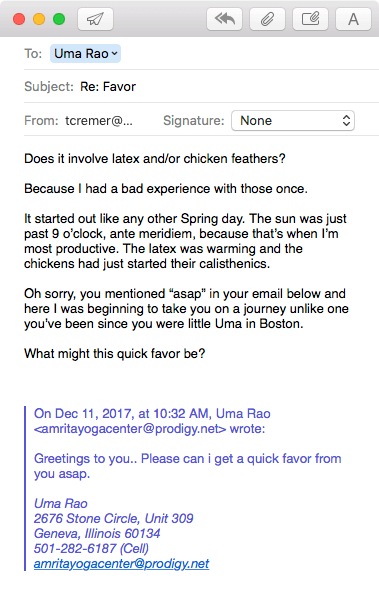Open the markup attachment icon
Screen dimensions: 379x603
tap(311, 19)
